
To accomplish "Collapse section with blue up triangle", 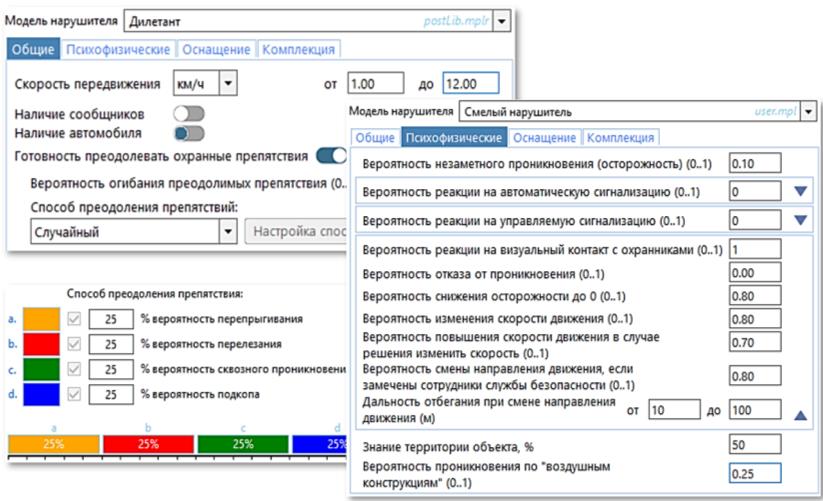I will 798,413.
